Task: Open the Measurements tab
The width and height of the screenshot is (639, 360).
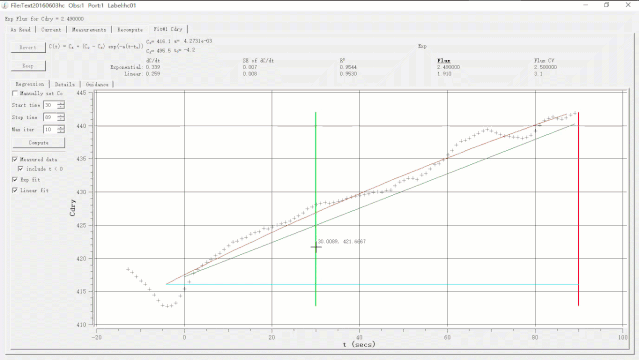Action: [89, 30]
